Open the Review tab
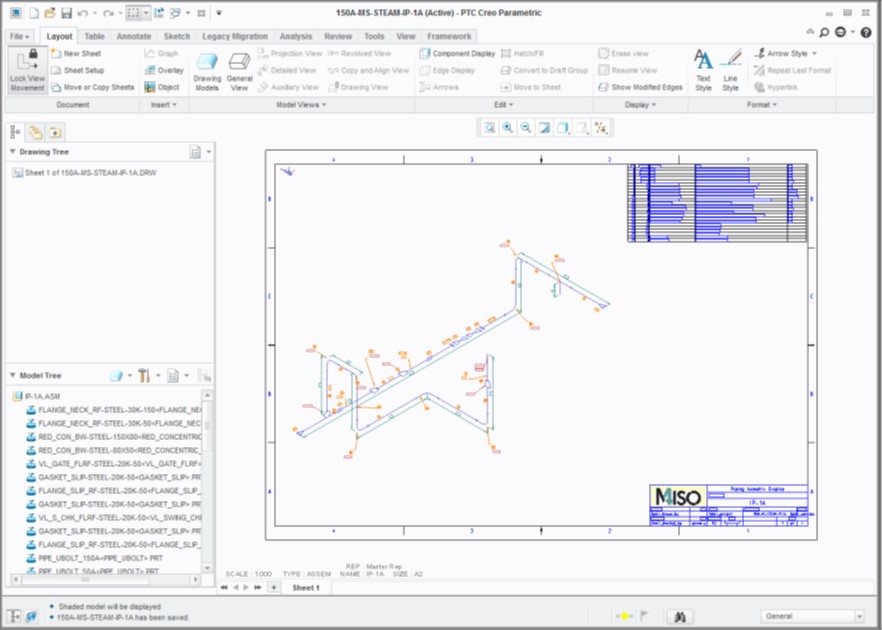This screenshot has width=882, height=630. click(x=338, y=36)
